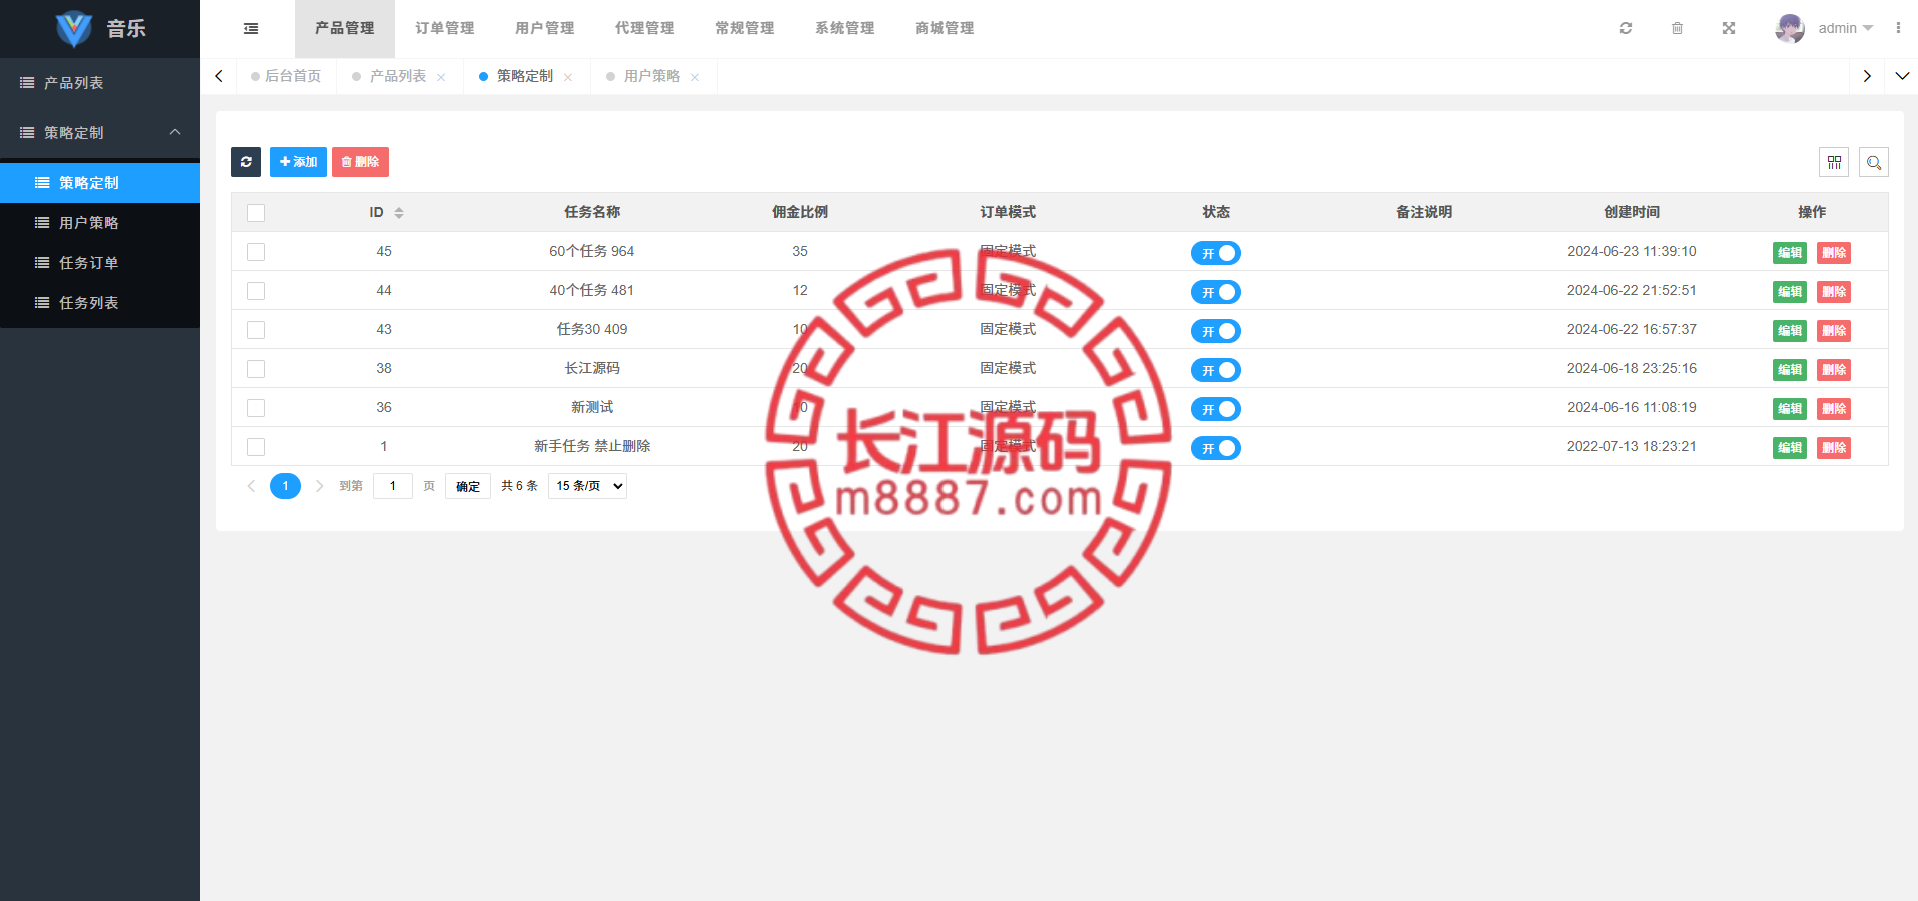Open the 常规管理 top menu
1918x901 pixels.
pyautogui.click(x=745, y=28)
